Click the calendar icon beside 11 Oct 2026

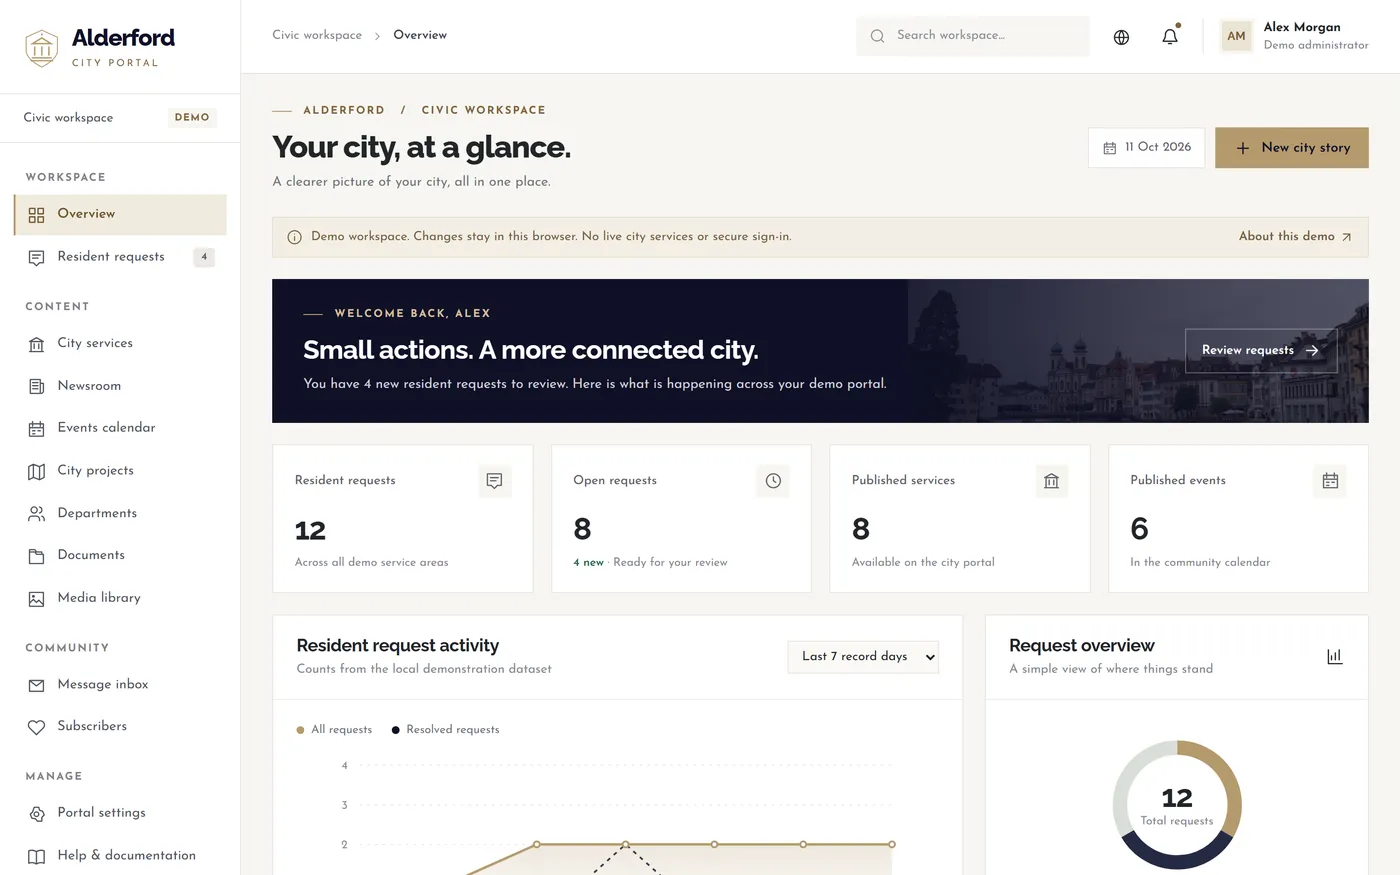coord(1109,148)
